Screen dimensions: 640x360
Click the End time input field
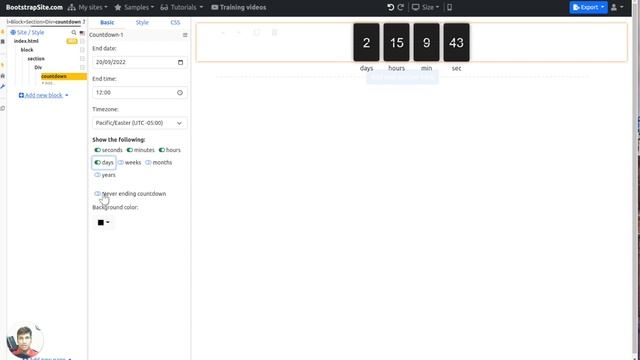[x=140, y=93]
